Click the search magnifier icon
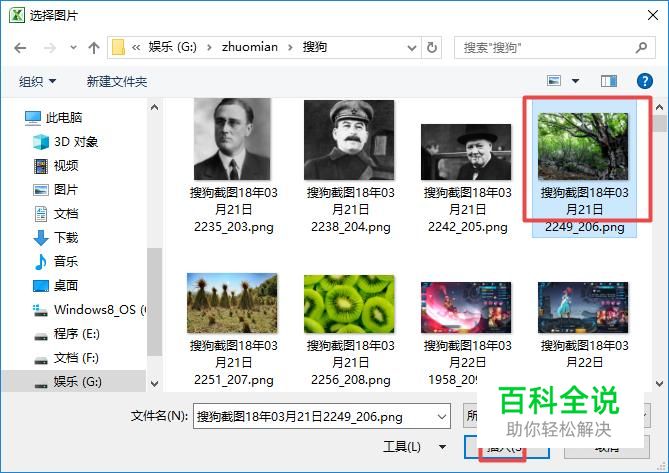Screen dimensions: 669x473 click(641, 47)
